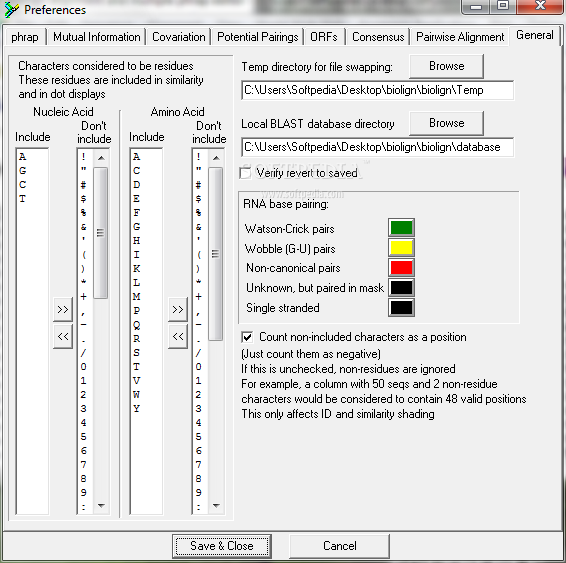Select + in nucleic acid Don't include list
566x563 pixels.
(x=83, y=297)
